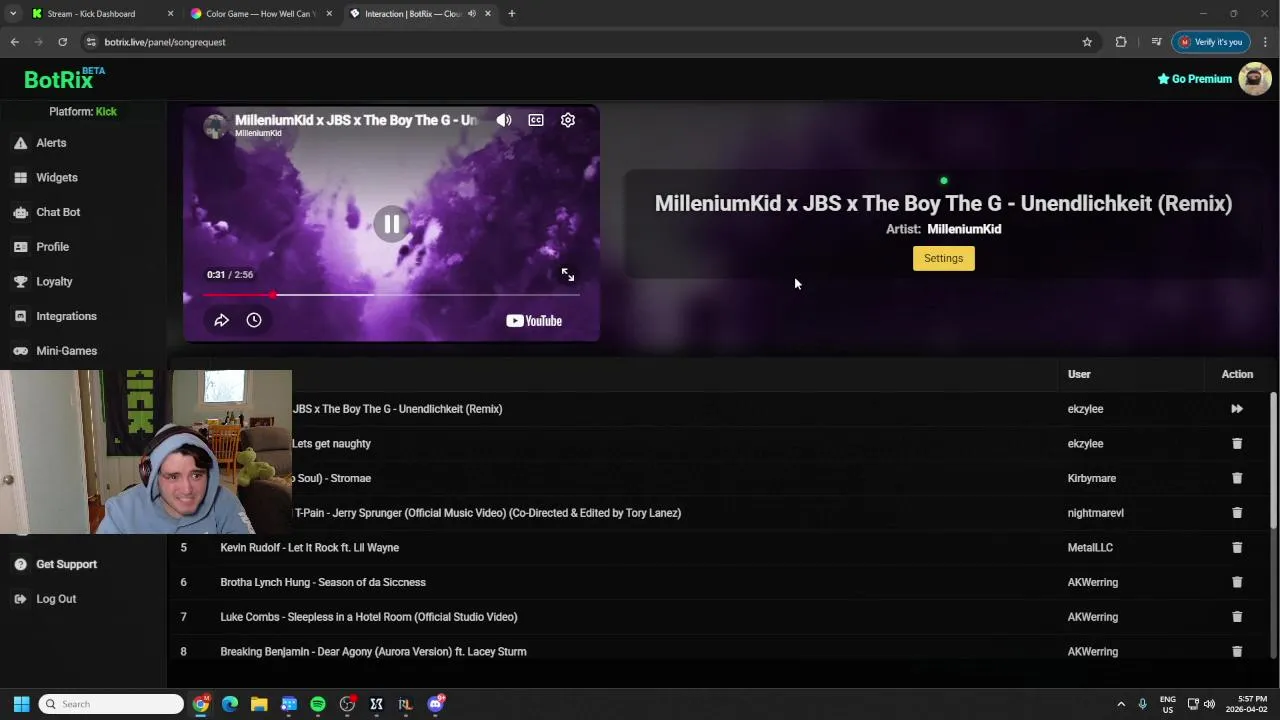Open the user avatar menu
This screenshot has height=720, width=1280.
pyautogui.click(x=1254, y=78)
